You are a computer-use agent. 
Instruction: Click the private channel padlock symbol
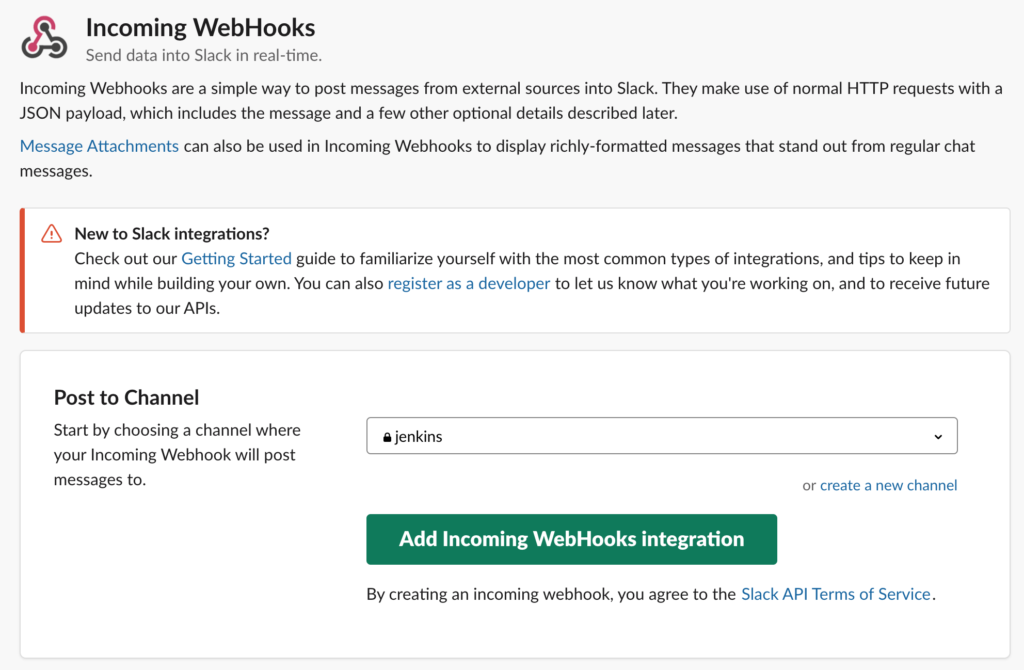[386, 436]
